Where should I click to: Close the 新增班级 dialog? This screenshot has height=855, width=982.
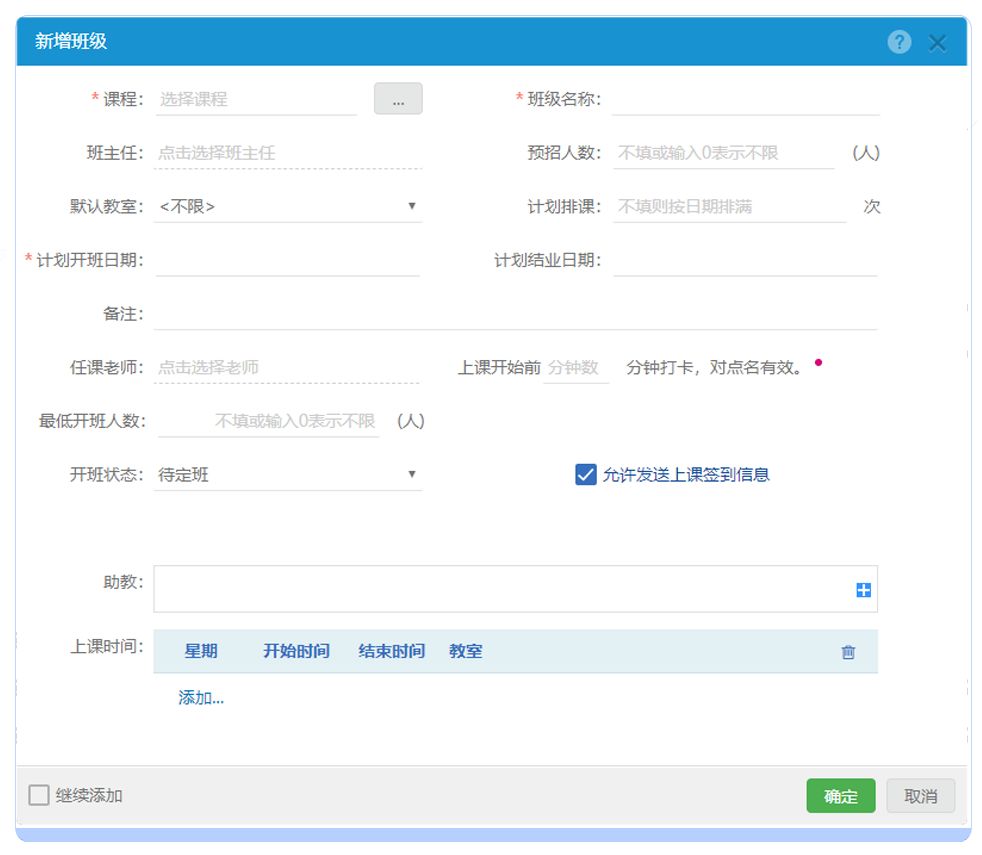(x=937, y=43)
